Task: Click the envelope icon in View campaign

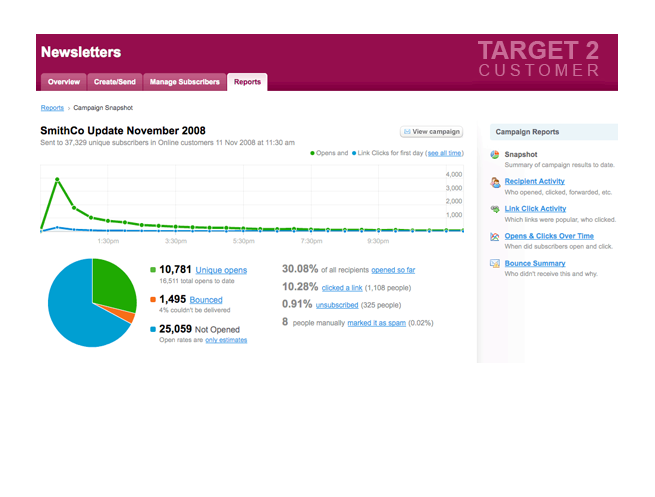Action: click(x=407, y=132)
